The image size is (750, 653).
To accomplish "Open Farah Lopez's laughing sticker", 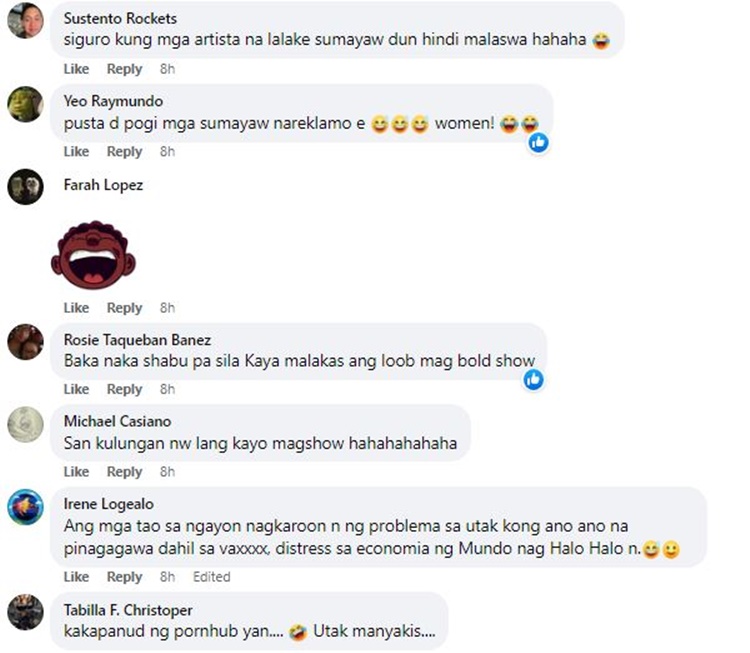I will pyautogui.click(x=93, y=255).
